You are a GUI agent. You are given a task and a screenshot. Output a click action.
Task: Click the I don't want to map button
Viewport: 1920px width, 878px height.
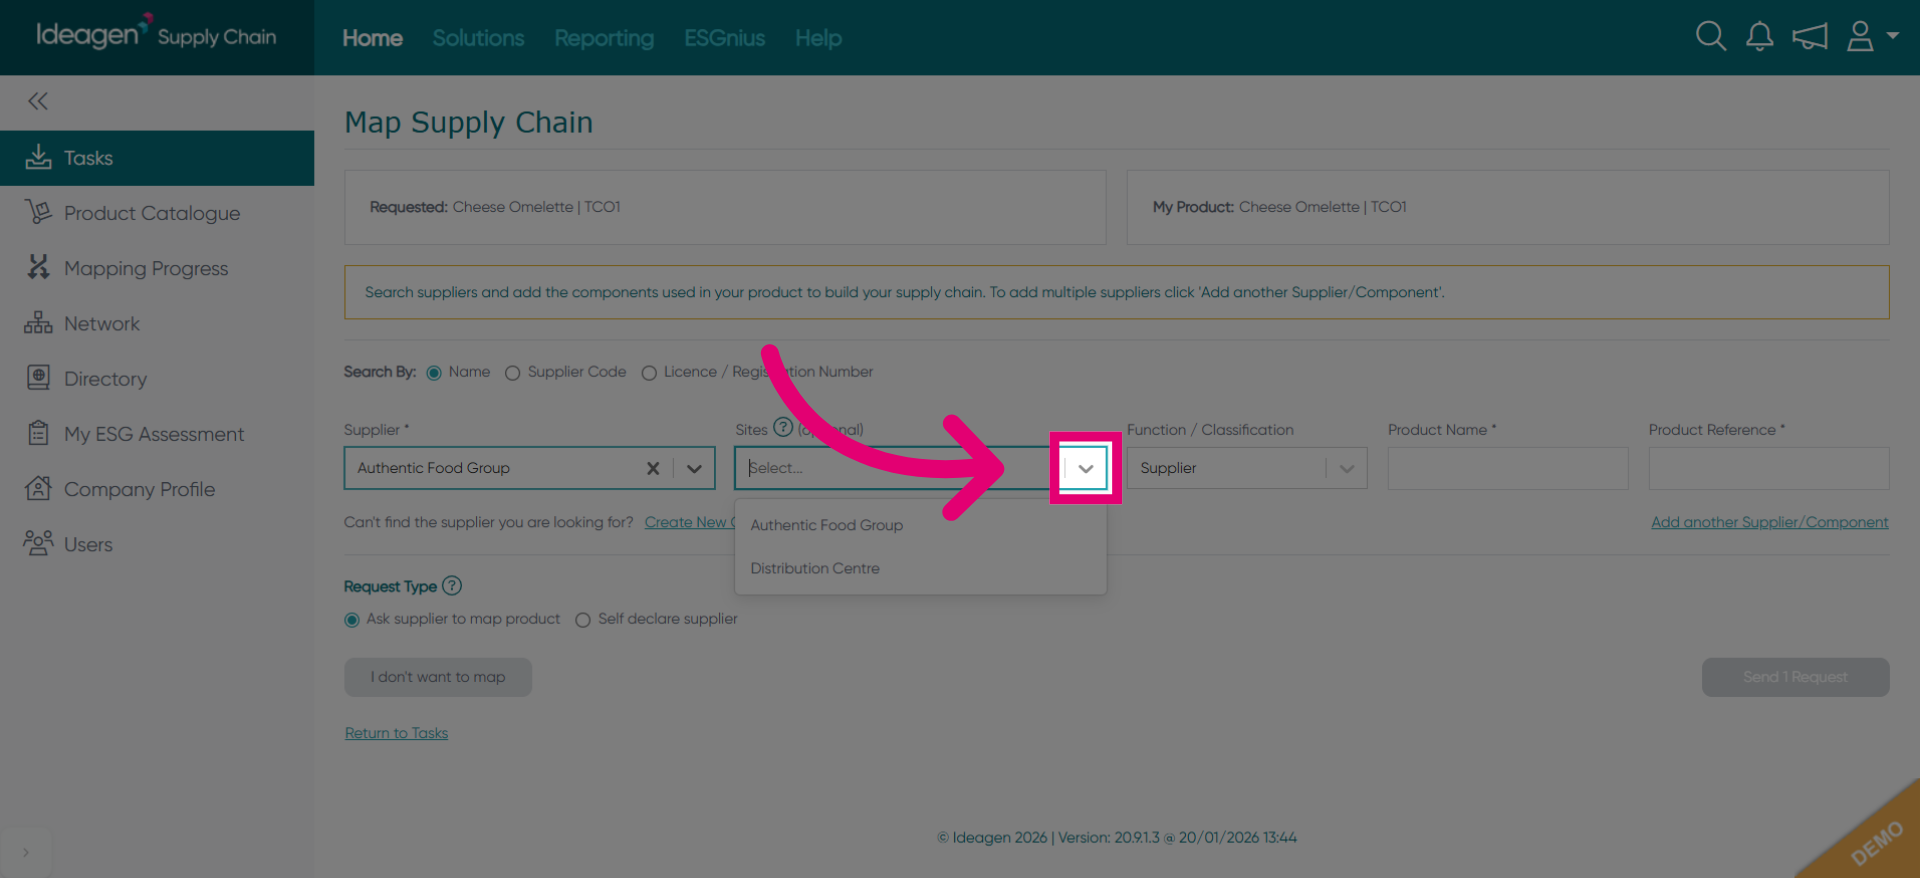pos(438,677)
